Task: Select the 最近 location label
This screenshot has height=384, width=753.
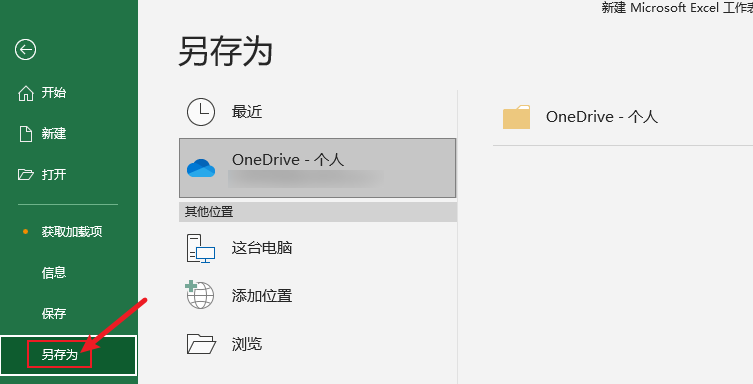Action: click(247, 112)
